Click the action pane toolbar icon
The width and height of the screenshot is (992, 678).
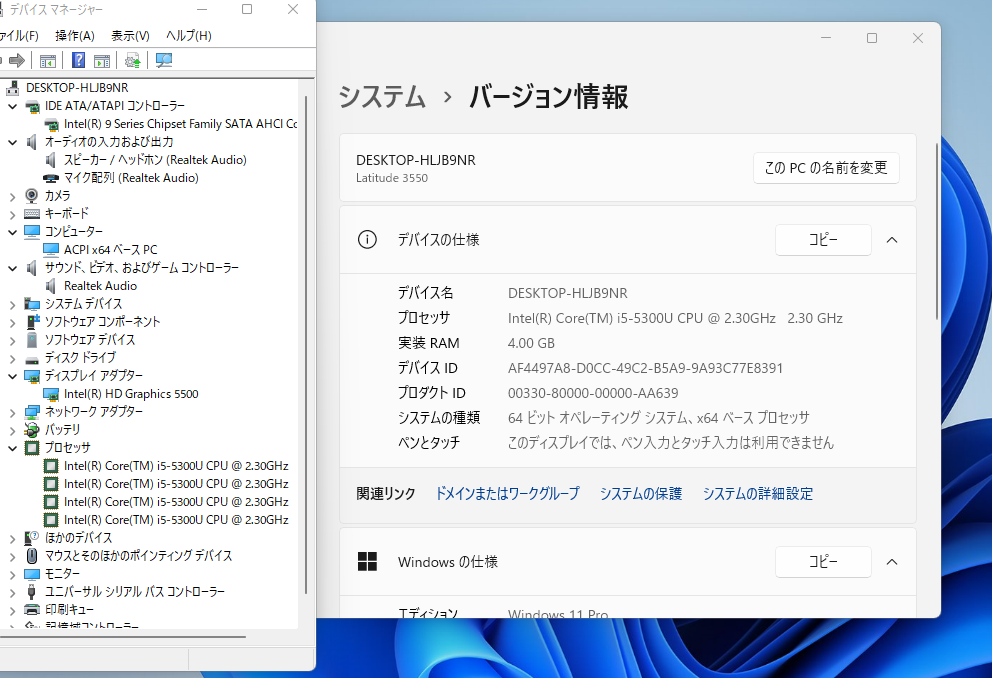102,61
